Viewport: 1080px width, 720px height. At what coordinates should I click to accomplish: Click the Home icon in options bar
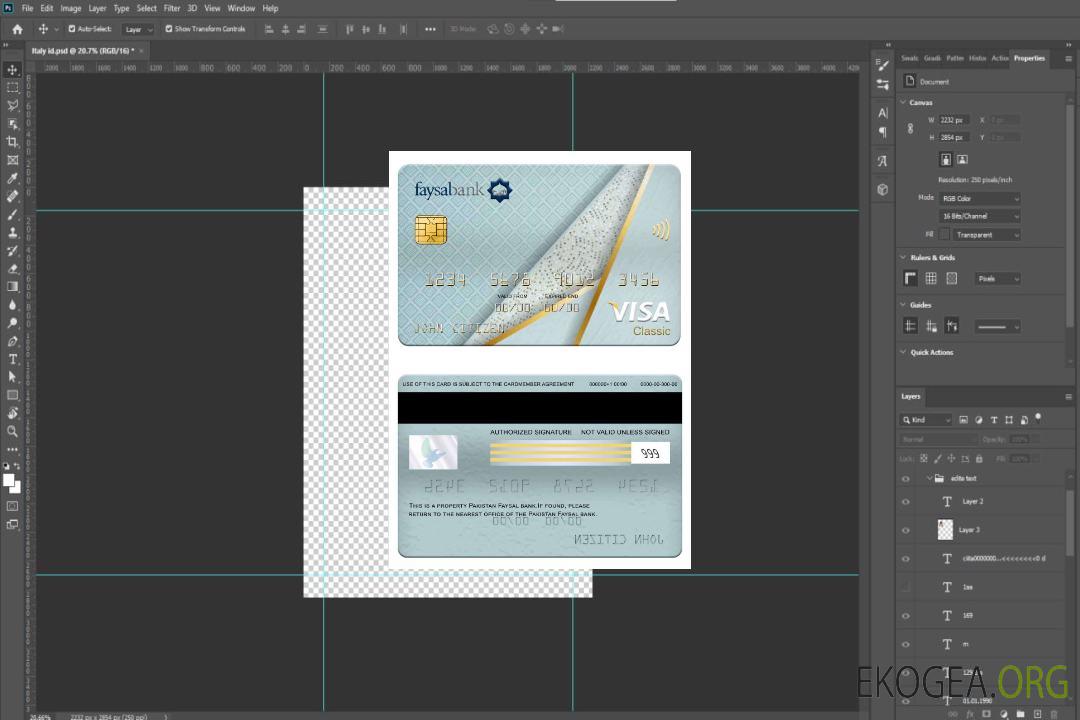pos(17,29)
